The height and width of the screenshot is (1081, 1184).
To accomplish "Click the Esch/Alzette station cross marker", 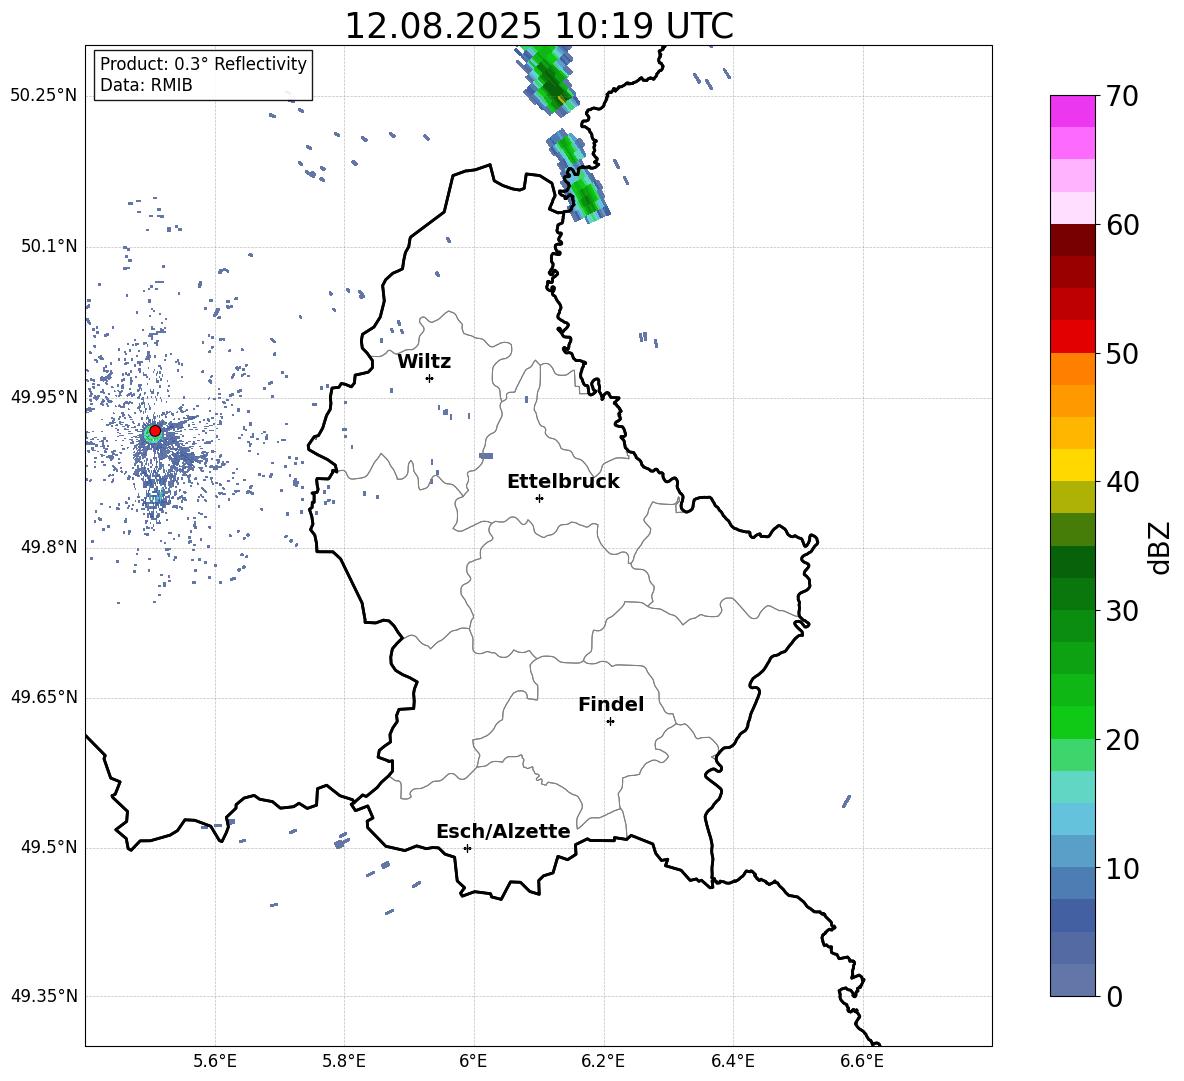I will 467,848.
